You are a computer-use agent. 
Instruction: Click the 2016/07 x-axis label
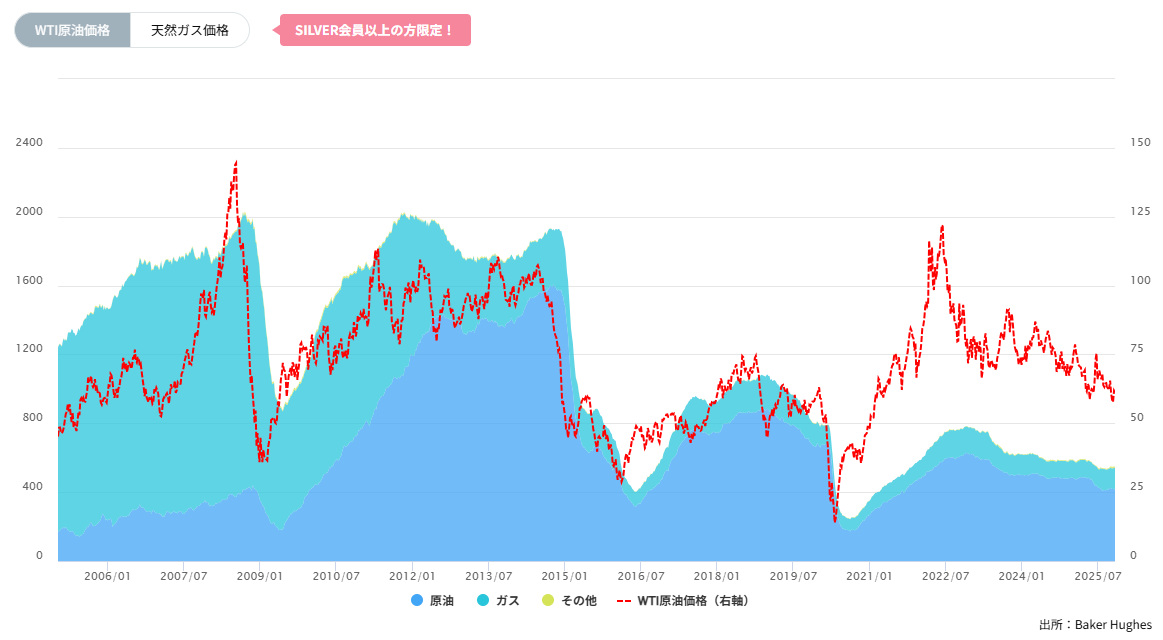pyautogui.click(x=640, y=577)
